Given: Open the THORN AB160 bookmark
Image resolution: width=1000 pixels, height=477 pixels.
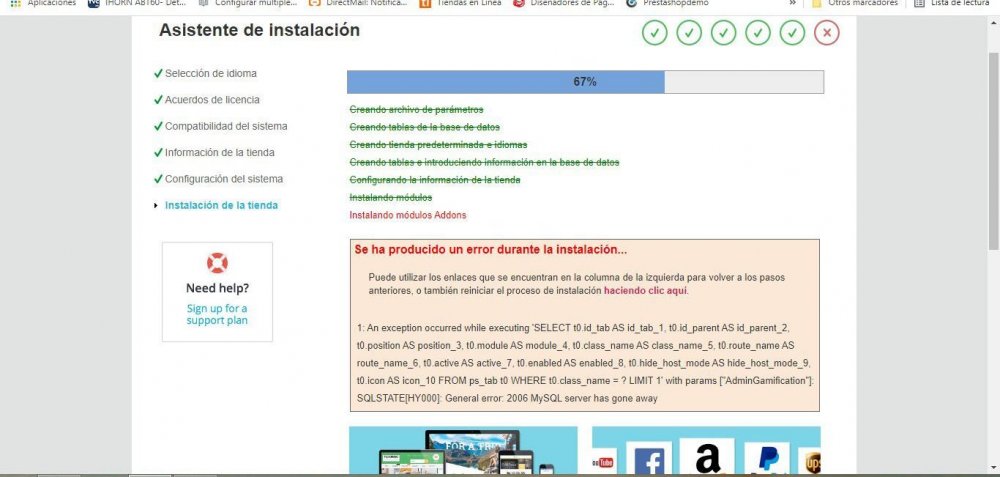Looking at the screenshot, I should pyautogui.click(x=137, y=3).
